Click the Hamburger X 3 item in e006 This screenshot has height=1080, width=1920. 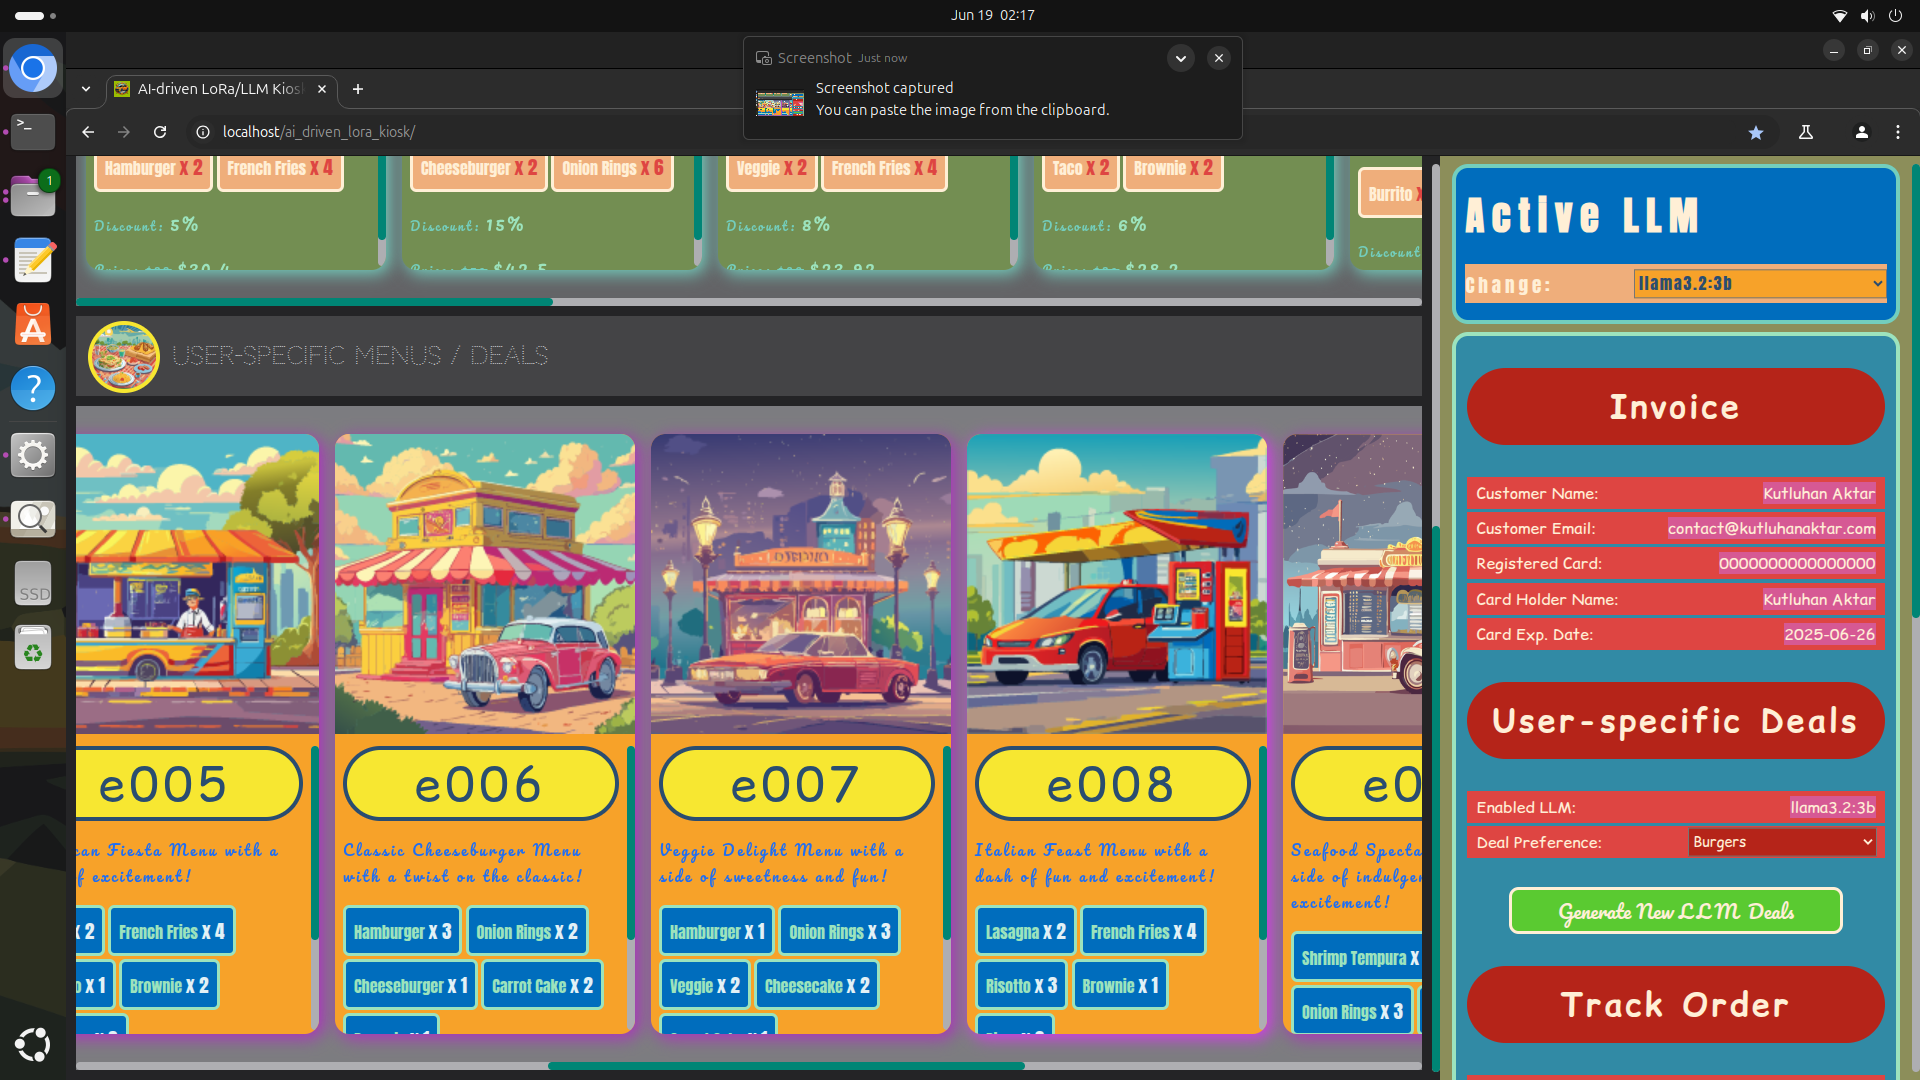(x=402, y=932)
